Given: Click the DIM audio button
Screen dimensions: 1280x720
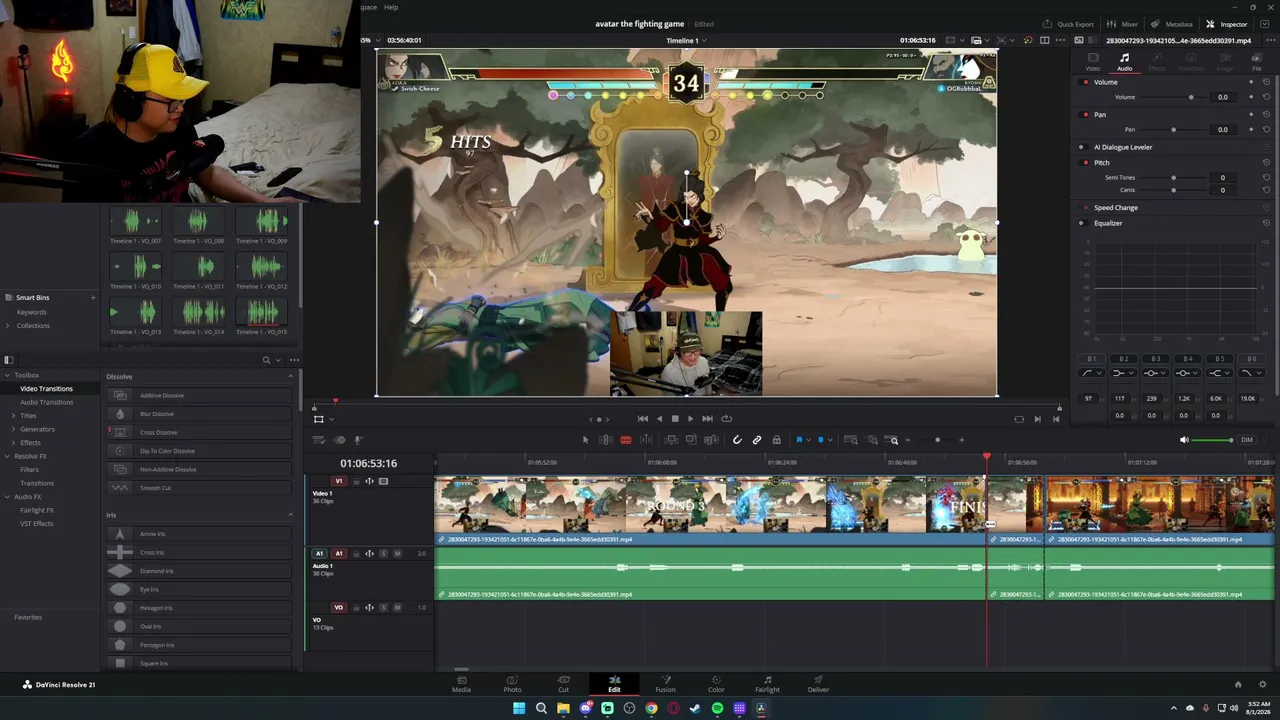Looking at the screenshot, I should 1247,440.
